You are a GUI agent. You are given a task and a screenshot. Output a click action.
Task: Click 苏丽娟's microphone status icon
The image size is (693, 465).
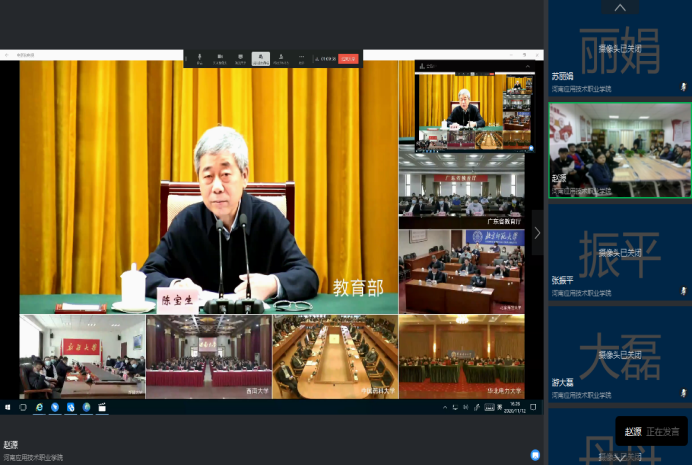click(x=684, y=88)
